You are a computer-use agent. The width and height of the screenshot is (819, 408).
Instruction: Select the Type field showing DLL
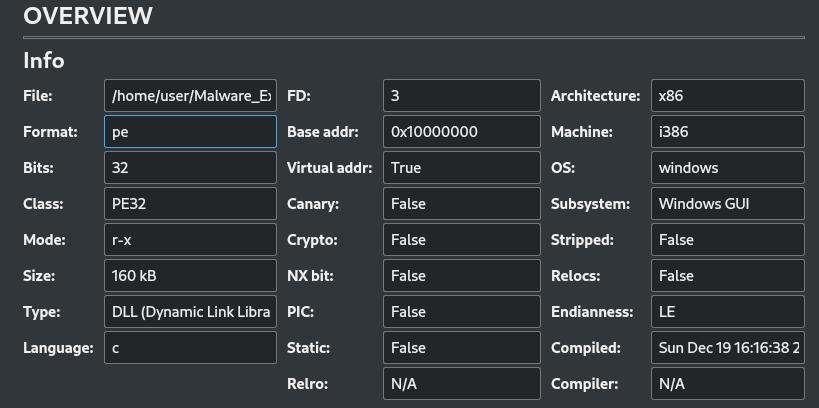[x=190, y=312]
